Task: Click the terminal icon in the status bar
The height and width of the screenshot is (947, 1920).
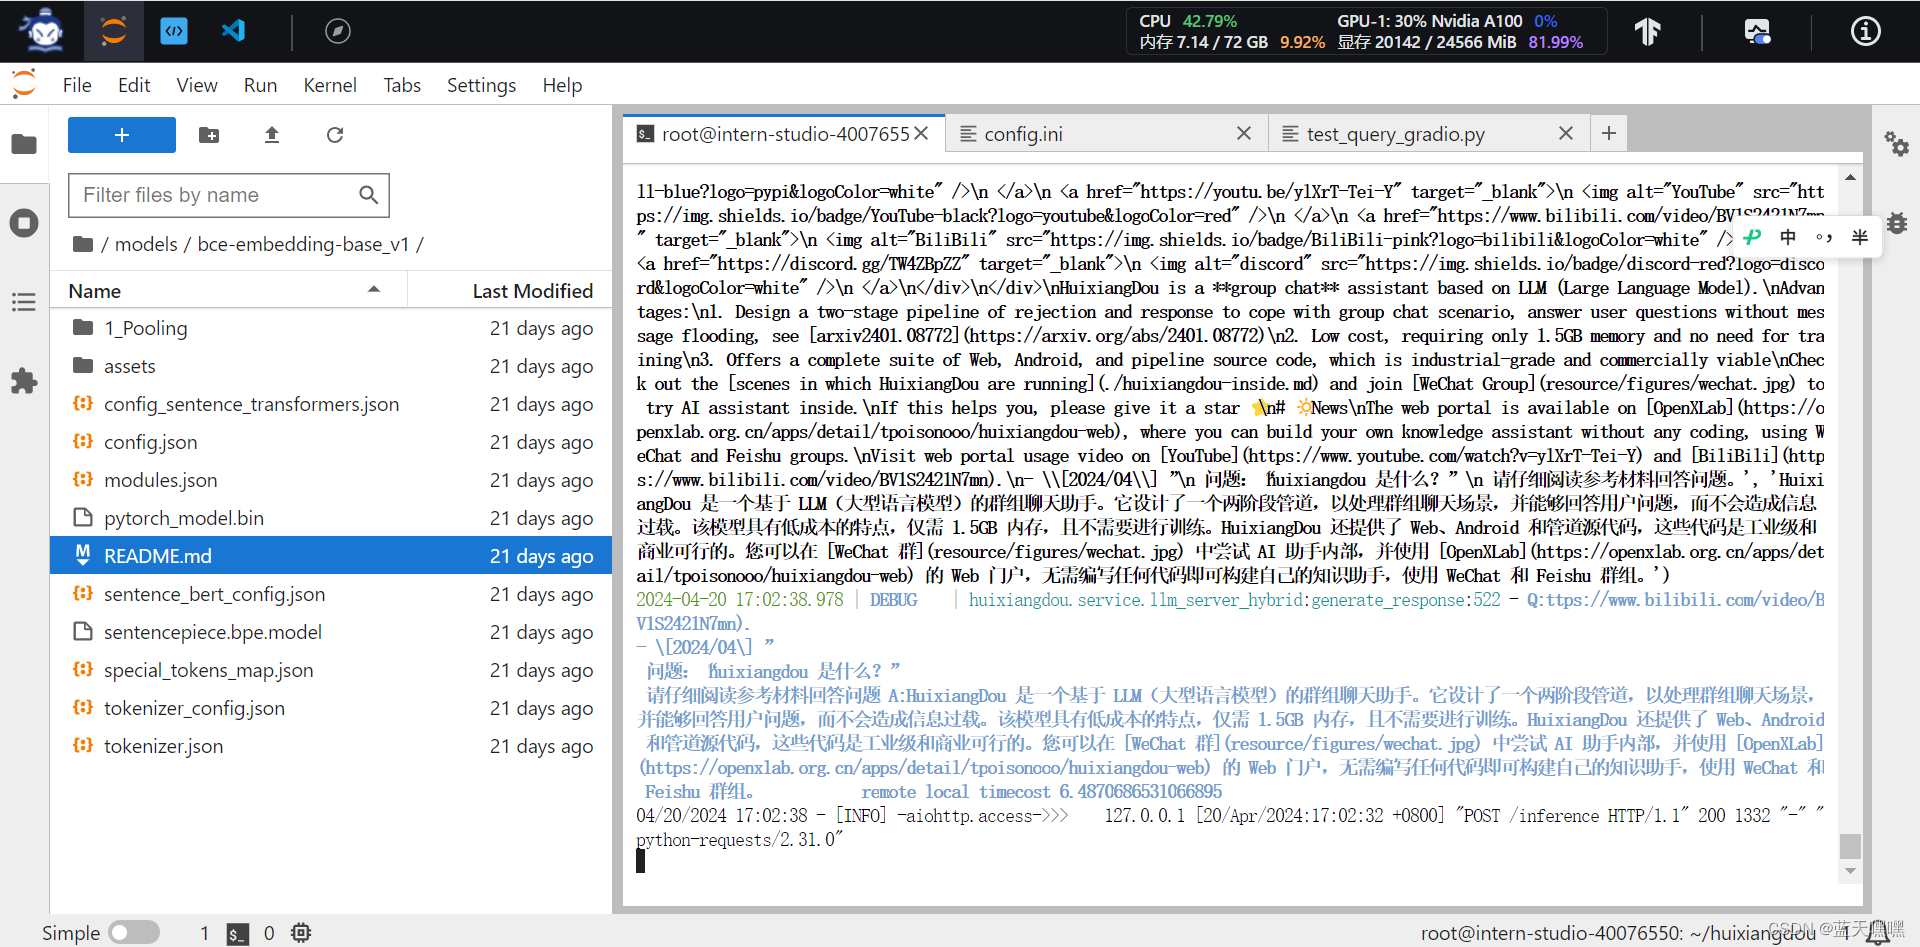Action: point(237,933)
